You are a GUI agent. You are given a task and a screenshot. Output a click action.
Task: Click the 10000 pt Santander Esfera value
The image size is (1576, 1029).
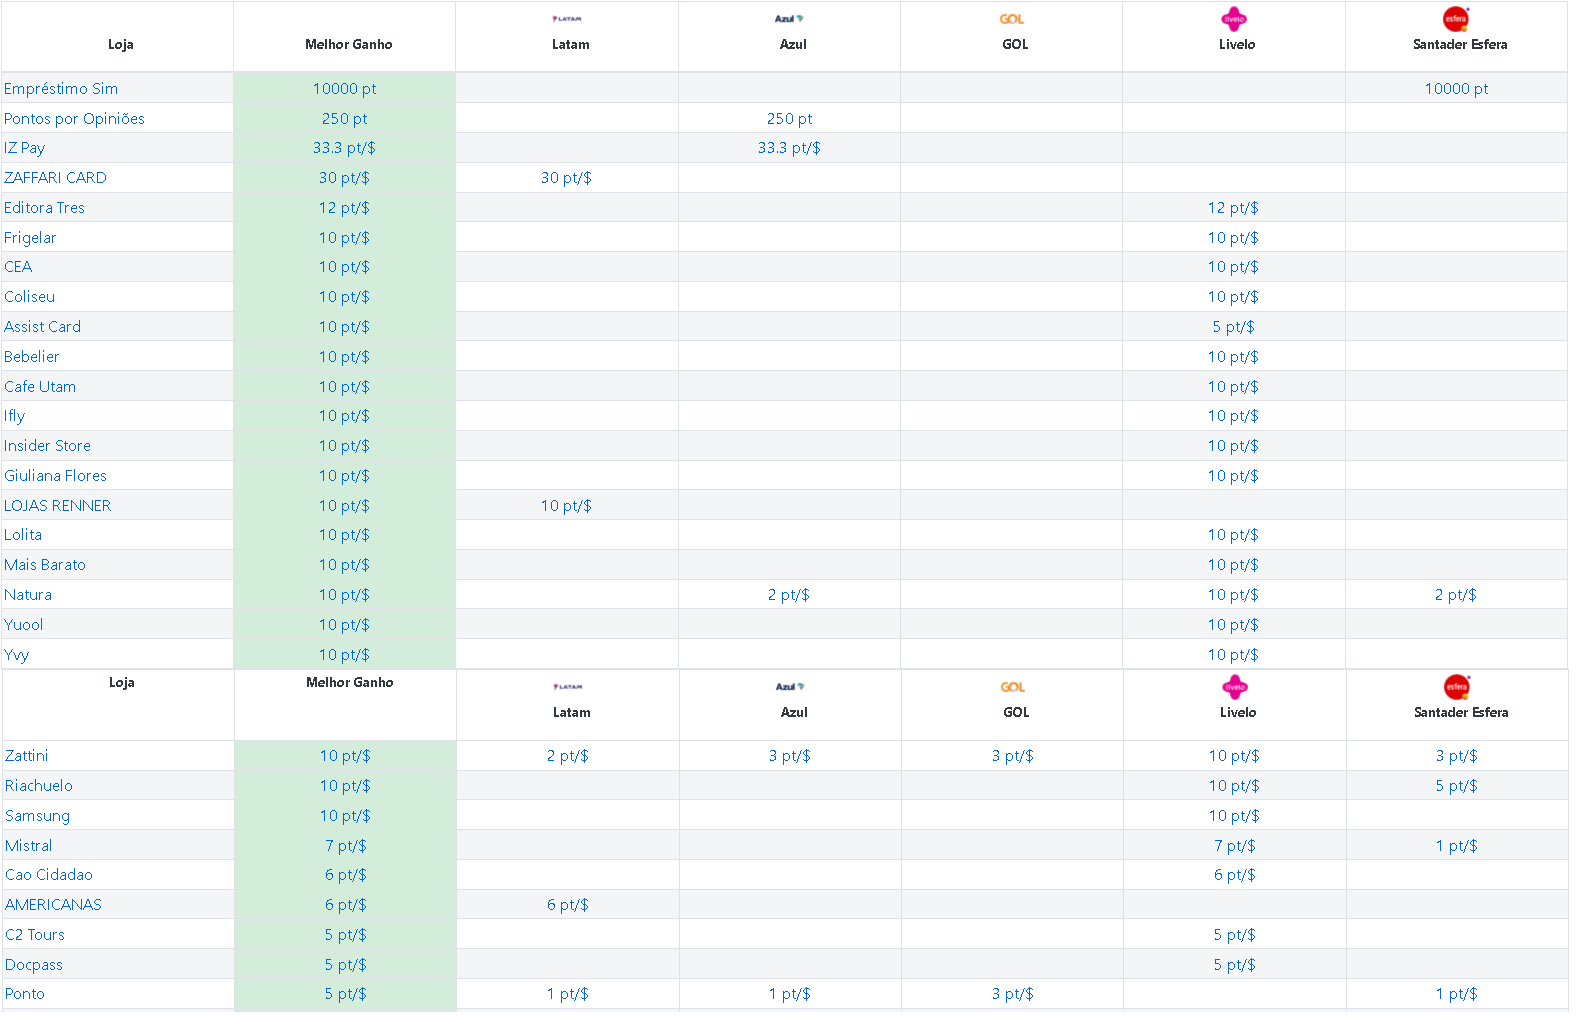pyautogui.click(x=1456, y=89)
